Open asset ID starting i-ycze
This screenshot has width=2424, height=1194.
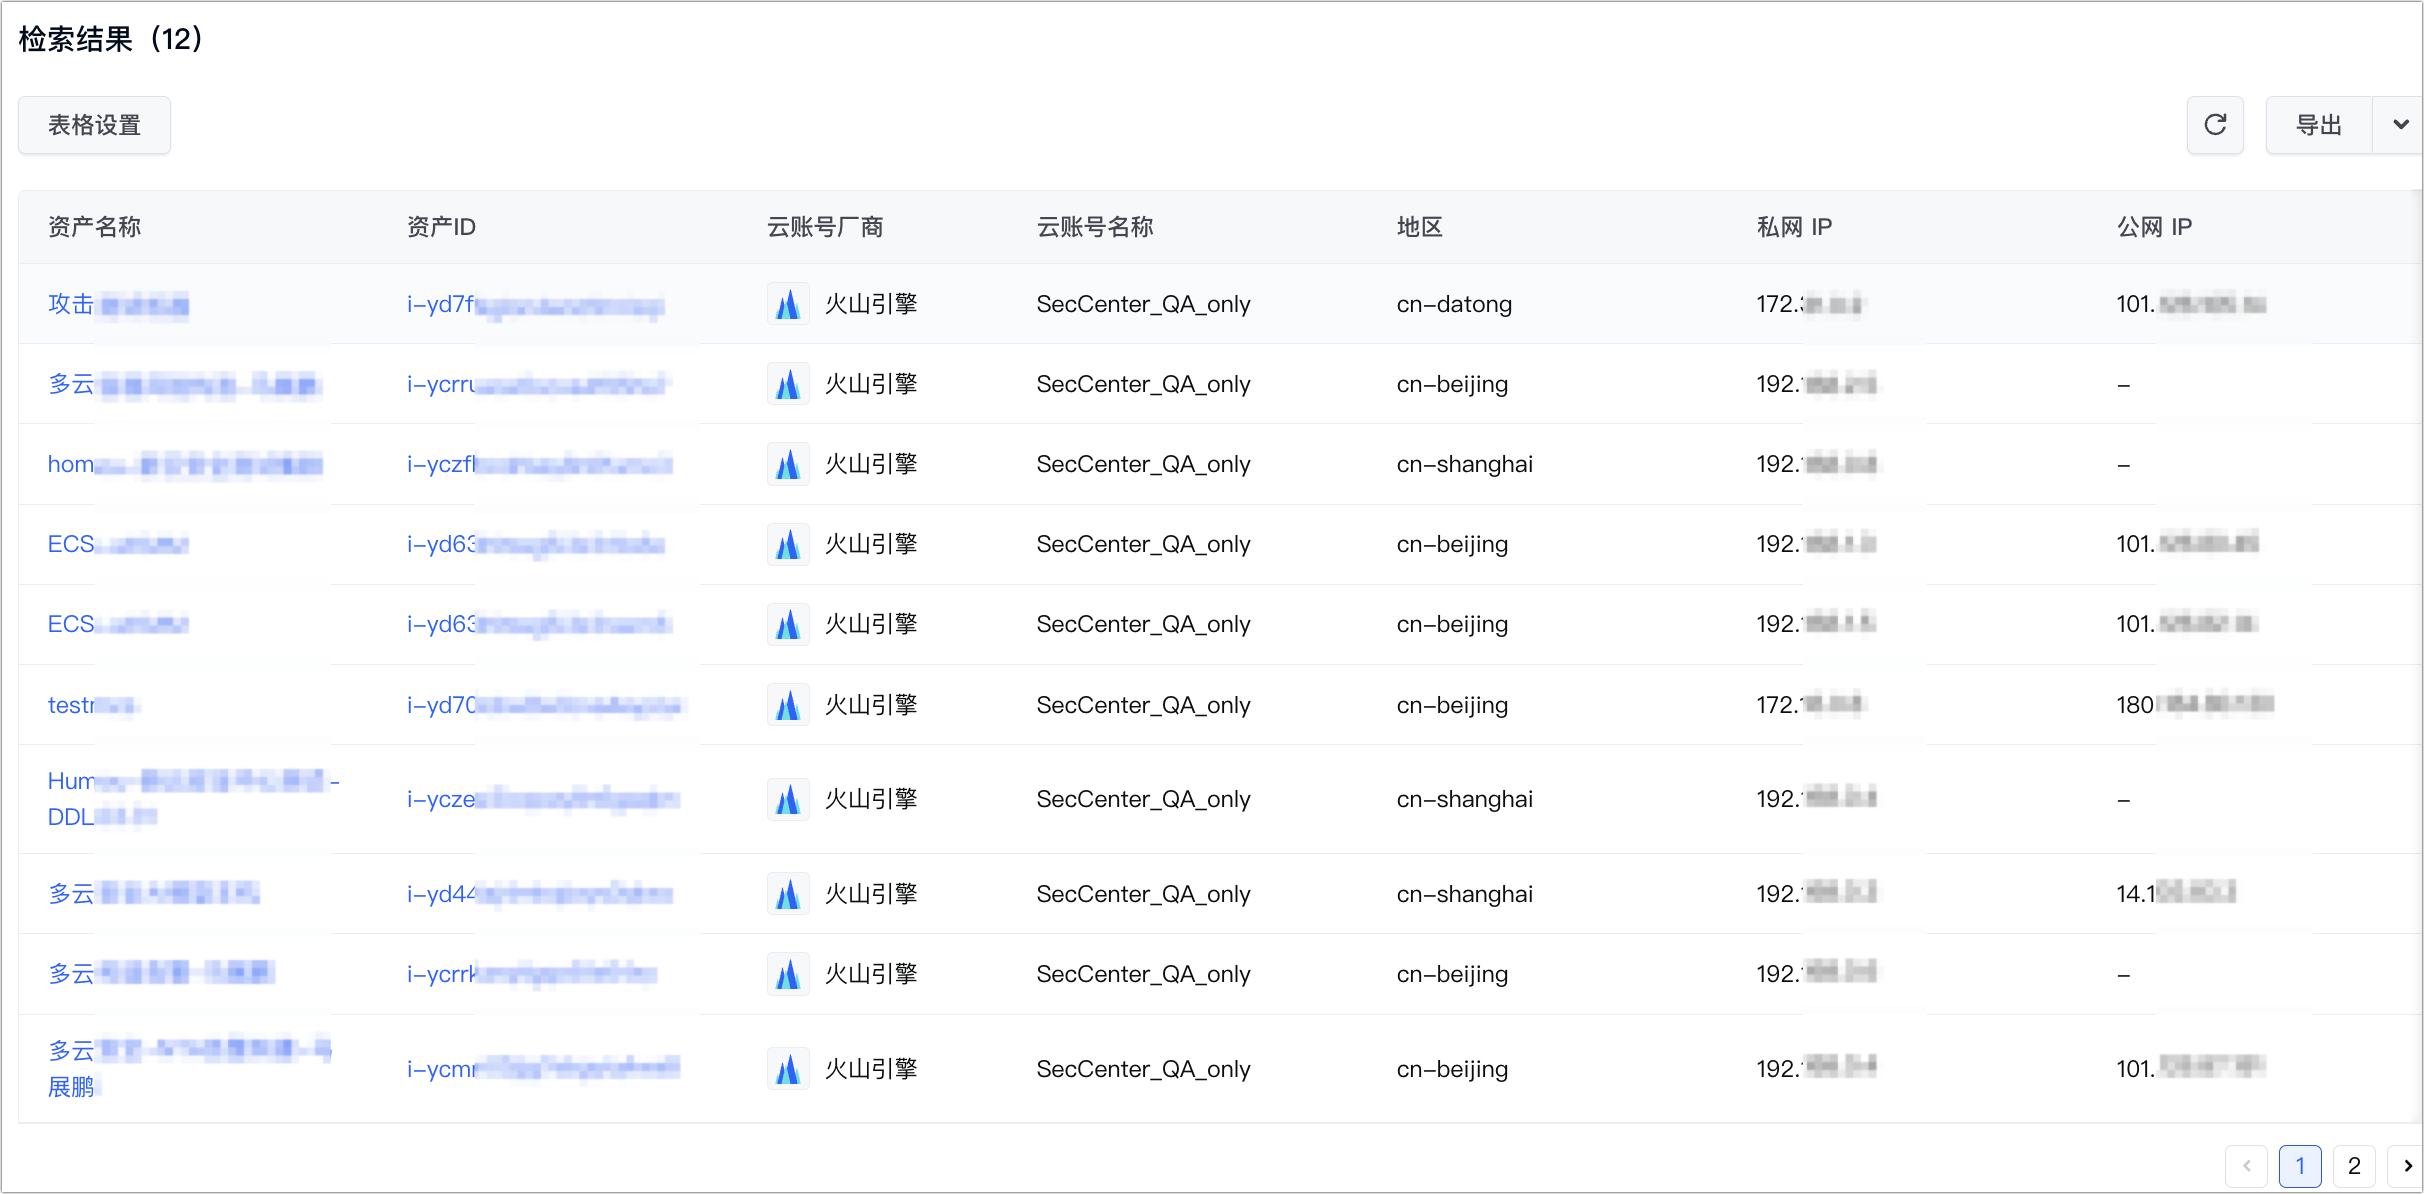543,799
